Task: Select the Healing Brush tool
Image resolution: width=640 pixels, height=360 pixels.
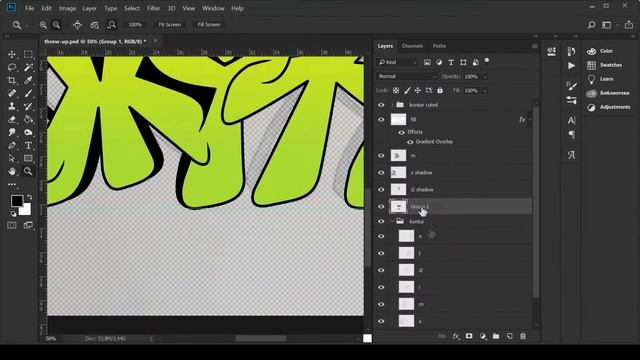Action: pos(12,93)
